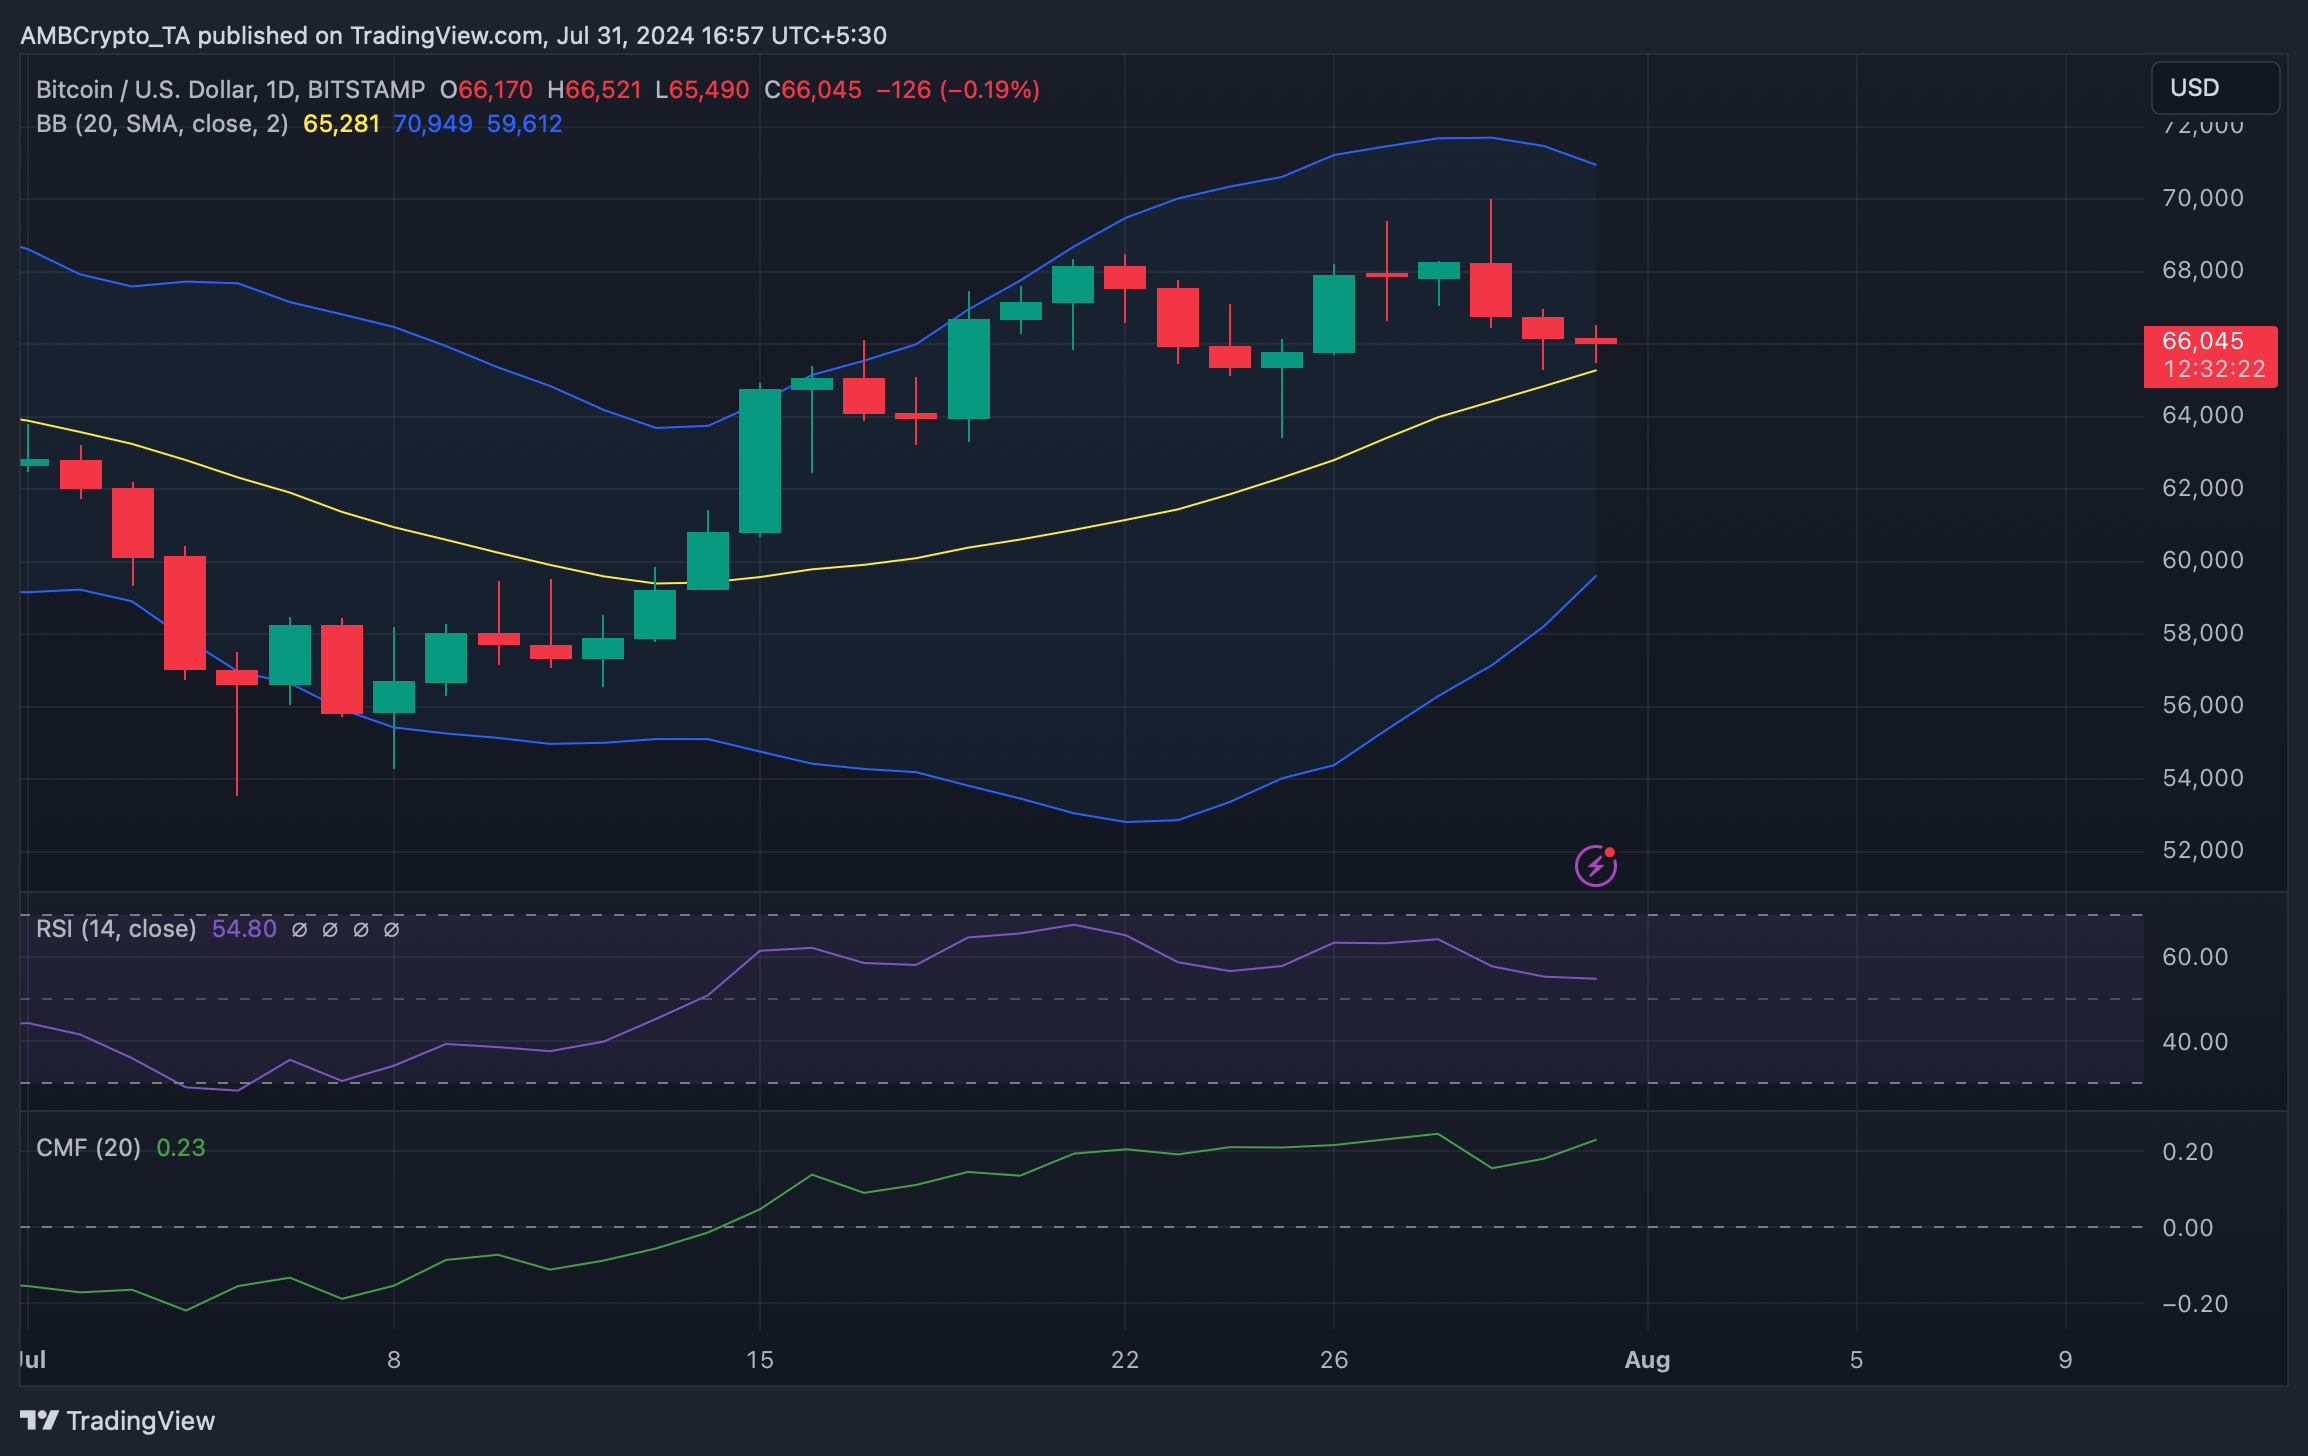Viewport: 2308px width, 1456px height.
Task: Click the 15 date label on time axis
Action: pyautogui.click(x=760, y=1360)
